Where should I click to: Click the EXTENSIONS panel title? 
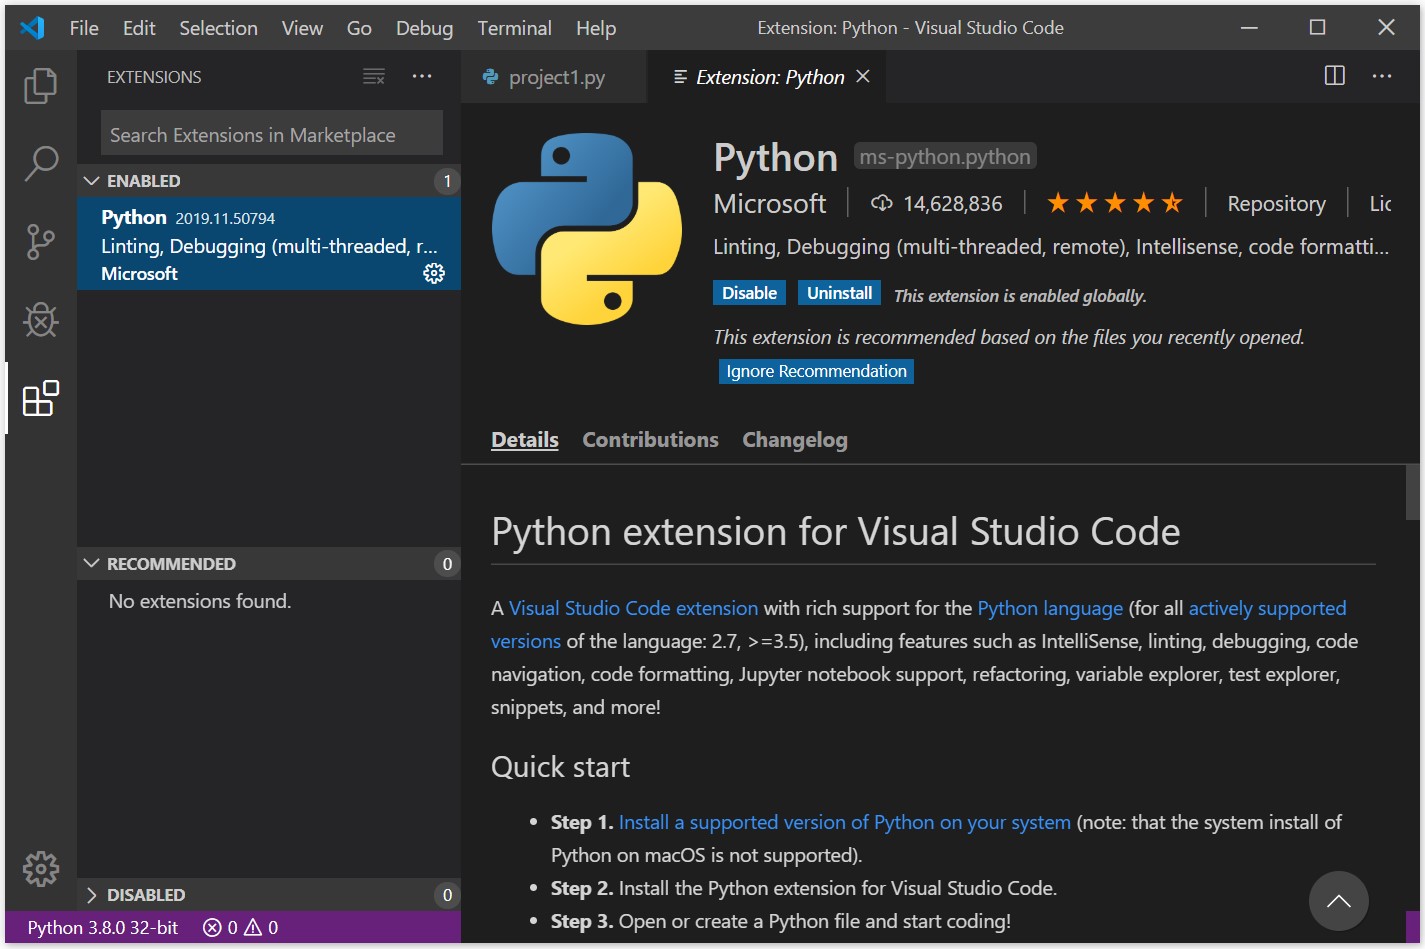(x=154, y=77)
